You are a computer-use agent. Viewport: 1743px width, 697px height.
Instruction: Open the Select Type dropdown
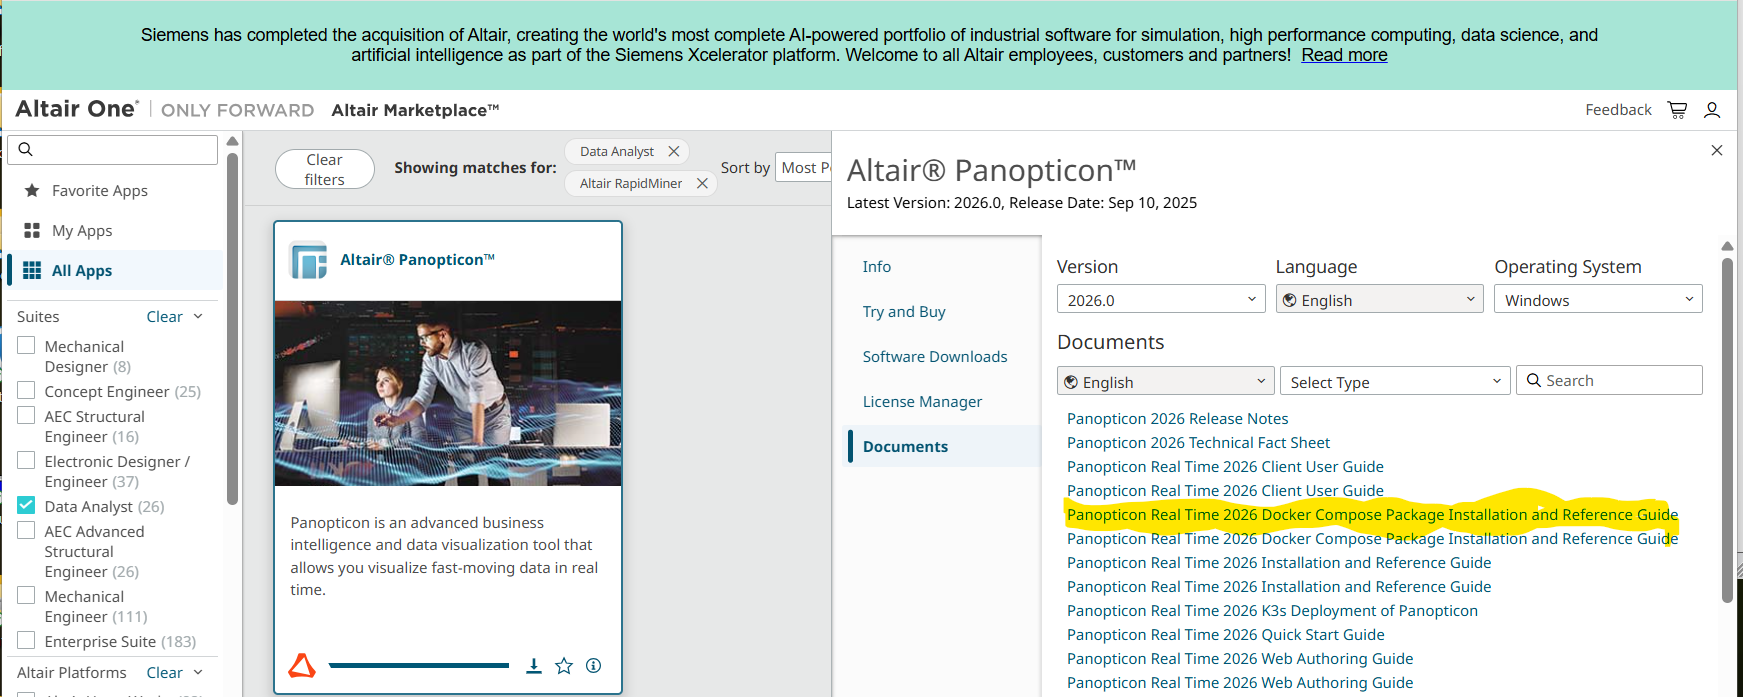pos(1394,381)
